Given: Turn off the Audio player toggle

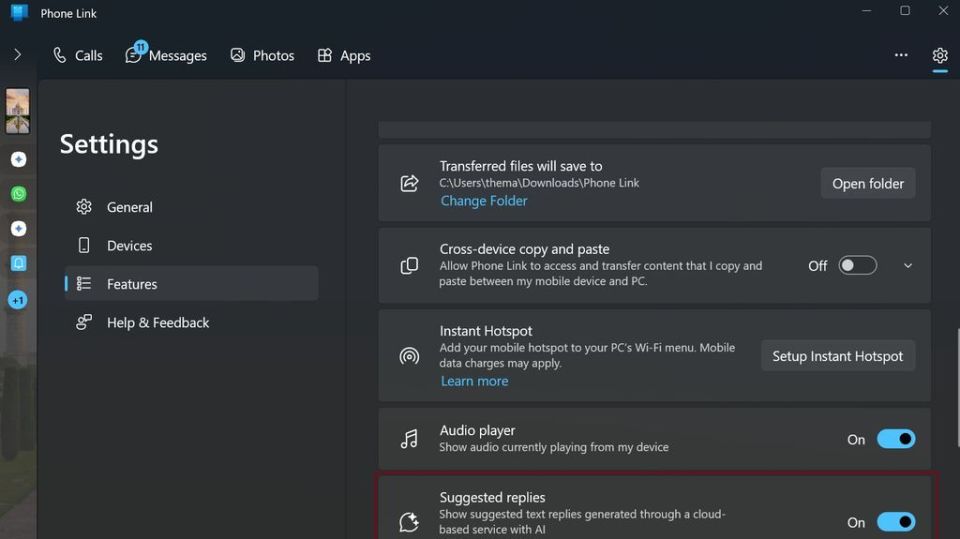Looking at the screenshot, I should point(895,439).
